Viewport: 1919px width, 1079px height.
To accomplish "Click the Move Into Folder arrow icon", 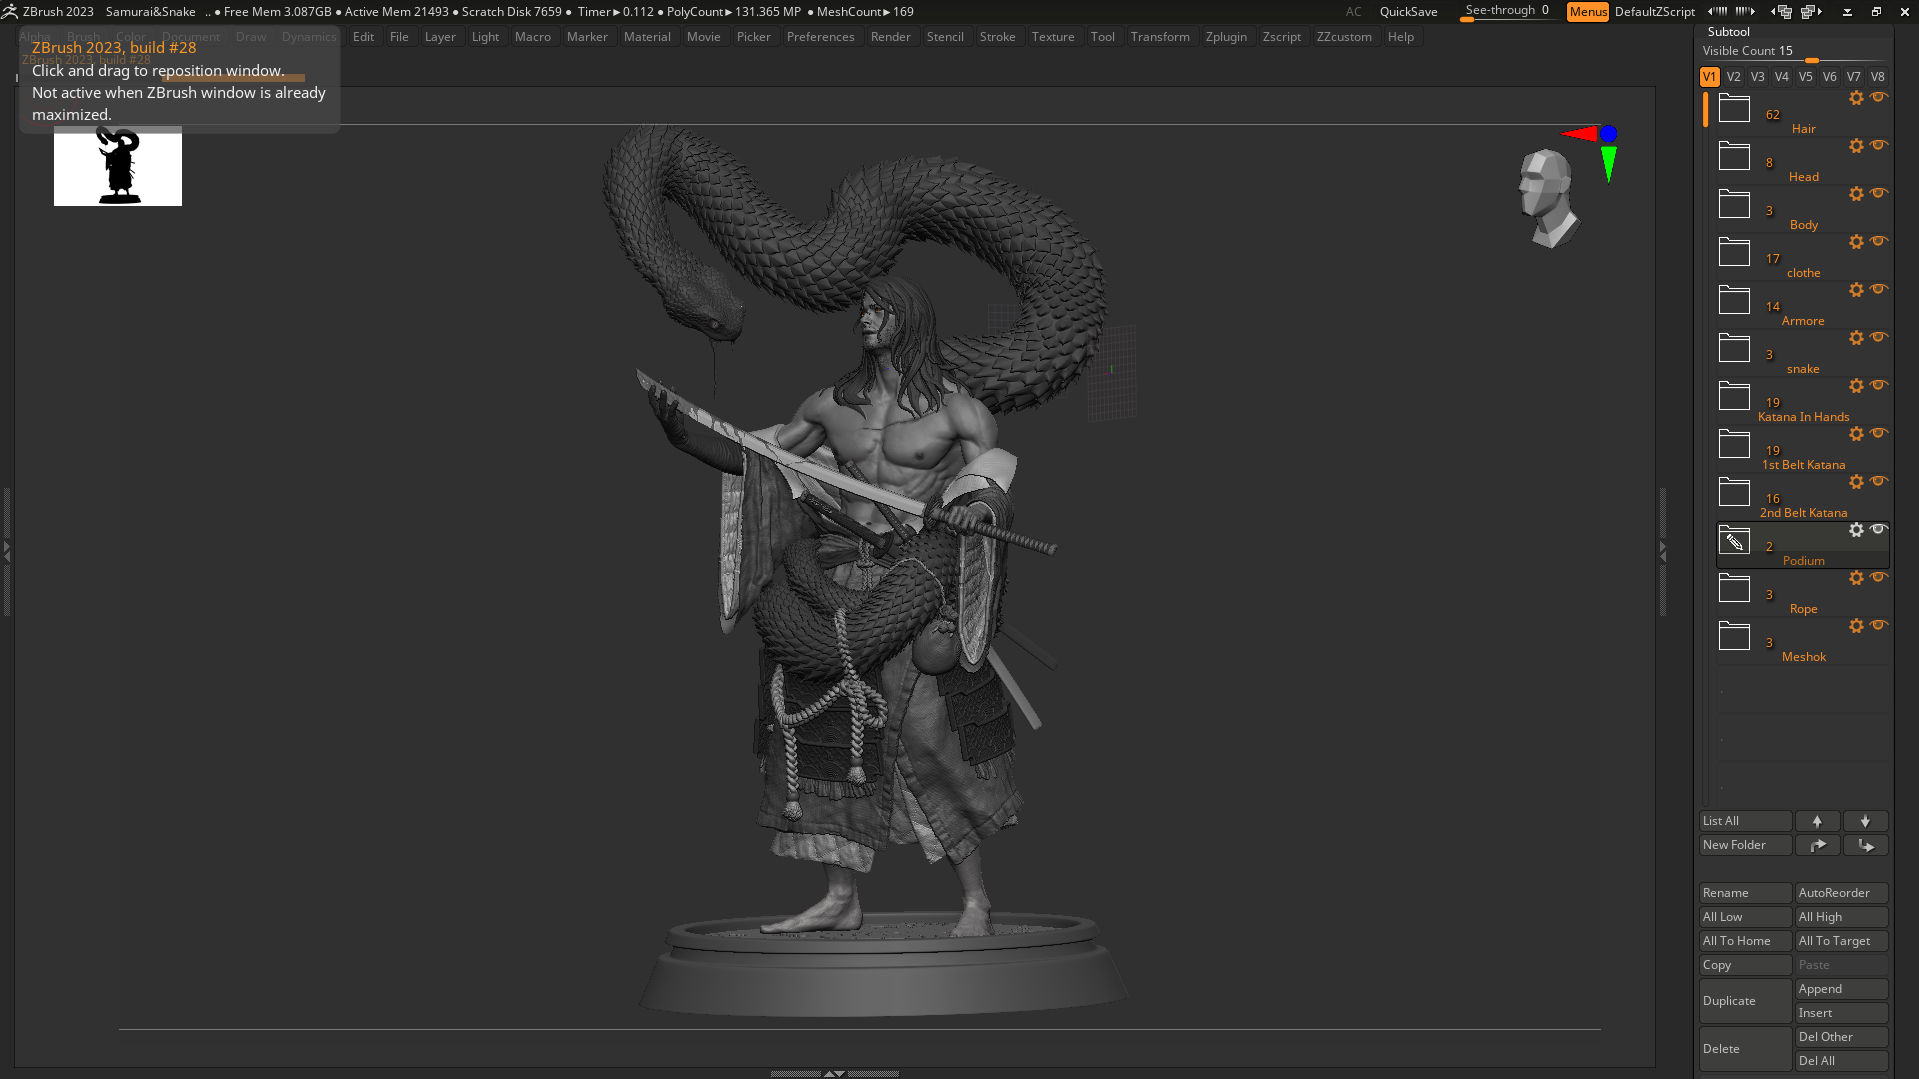I will 1865,845.
